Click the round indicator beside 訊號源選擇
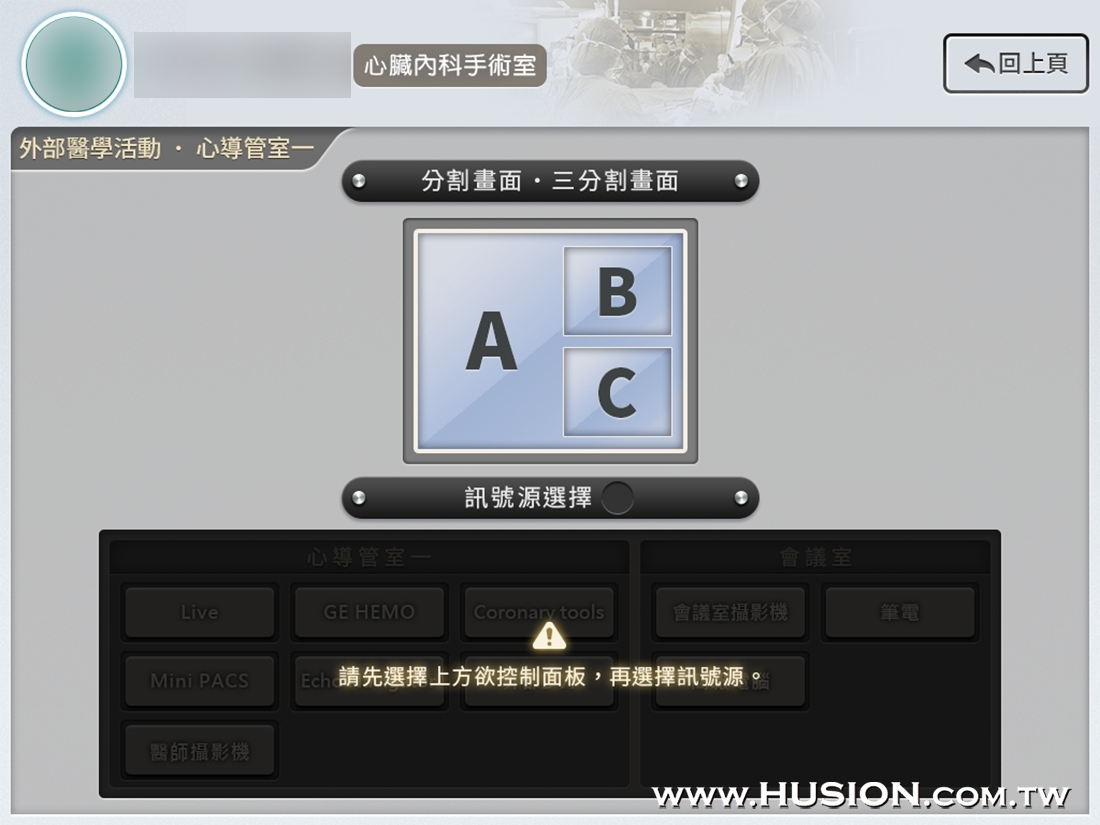The width and height of the screenshot is (1100, 825). (617, 498)
